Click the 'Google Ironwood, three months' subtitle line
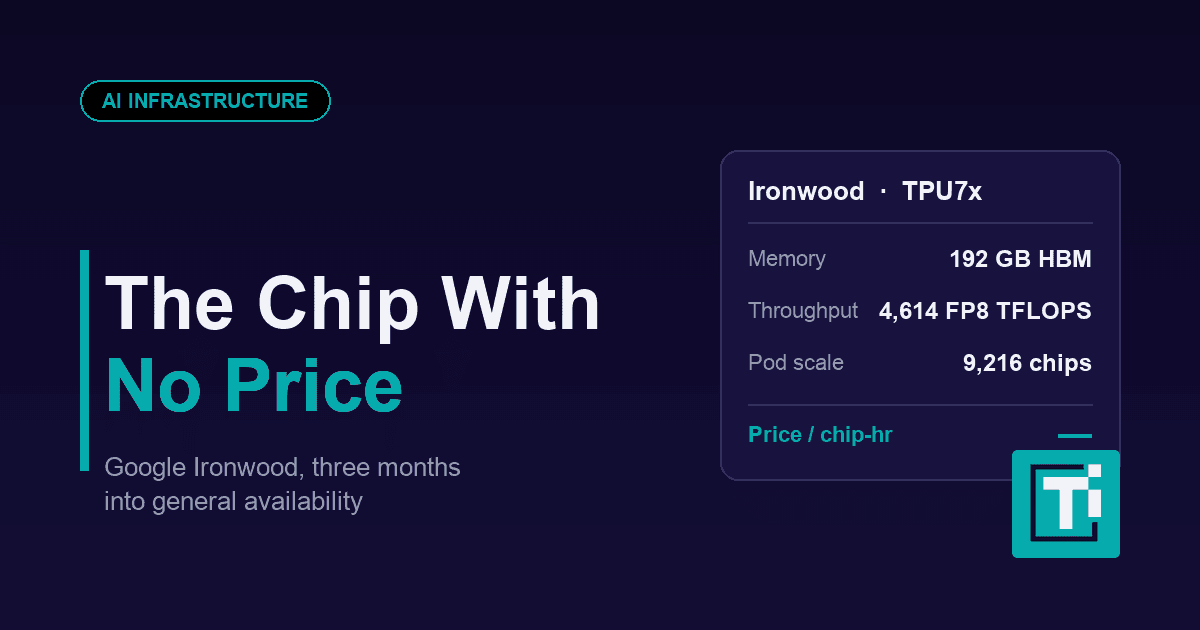The height and width of the screenshot is (630, 1200). [x=282, y=468]
